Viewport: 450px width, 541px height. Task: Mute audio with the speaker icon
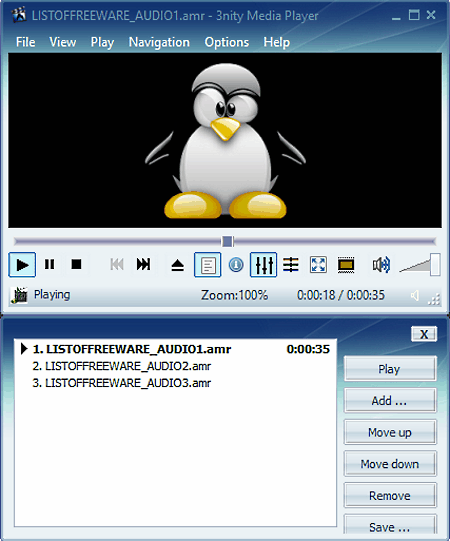[x=381, y=265]
